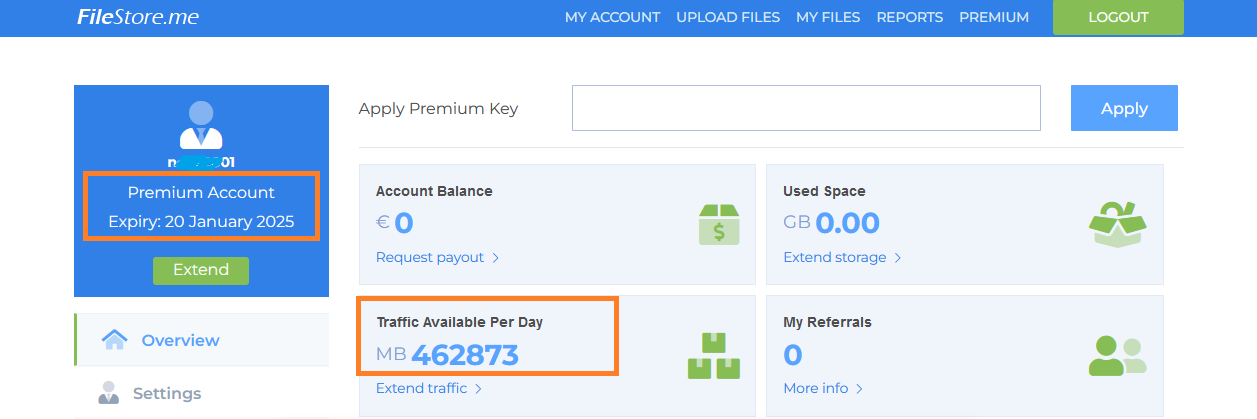Click the Overview house icon

coord(115,340)
